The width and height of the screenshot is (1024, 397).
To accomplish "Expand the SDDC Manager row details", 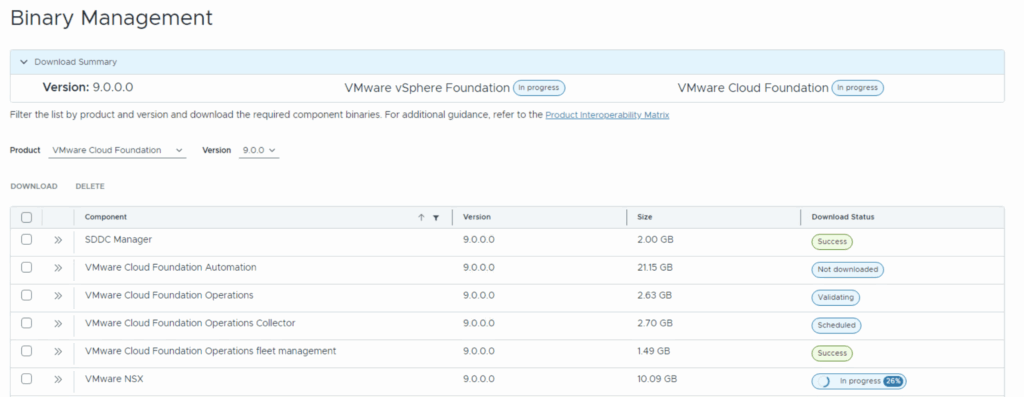I will [58, 240].
